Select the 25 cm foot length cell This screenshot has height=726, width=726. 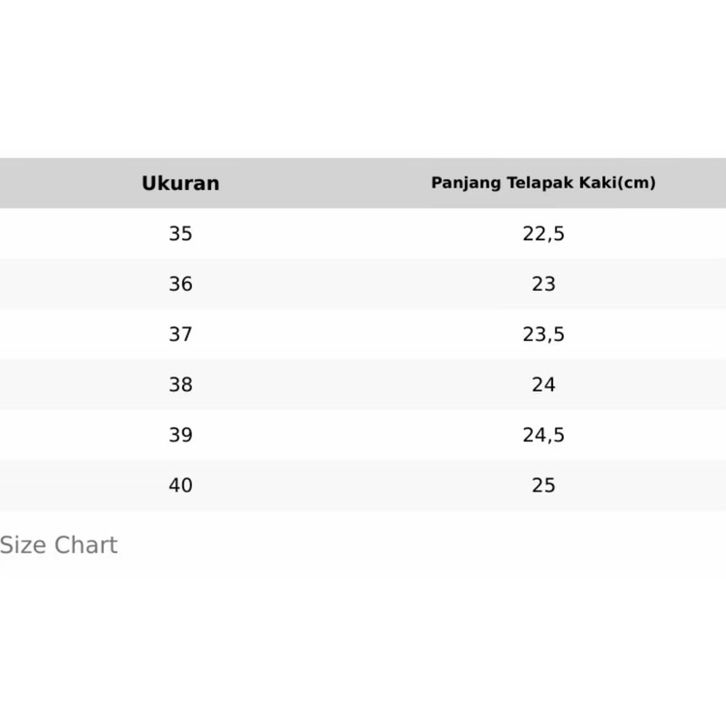pos(543,485)
